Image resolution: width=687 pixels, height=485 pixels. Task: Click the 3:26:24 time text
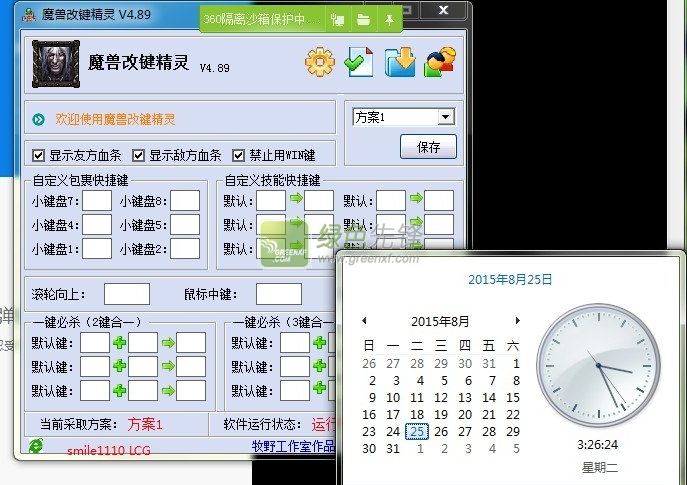tap(598, 445)
